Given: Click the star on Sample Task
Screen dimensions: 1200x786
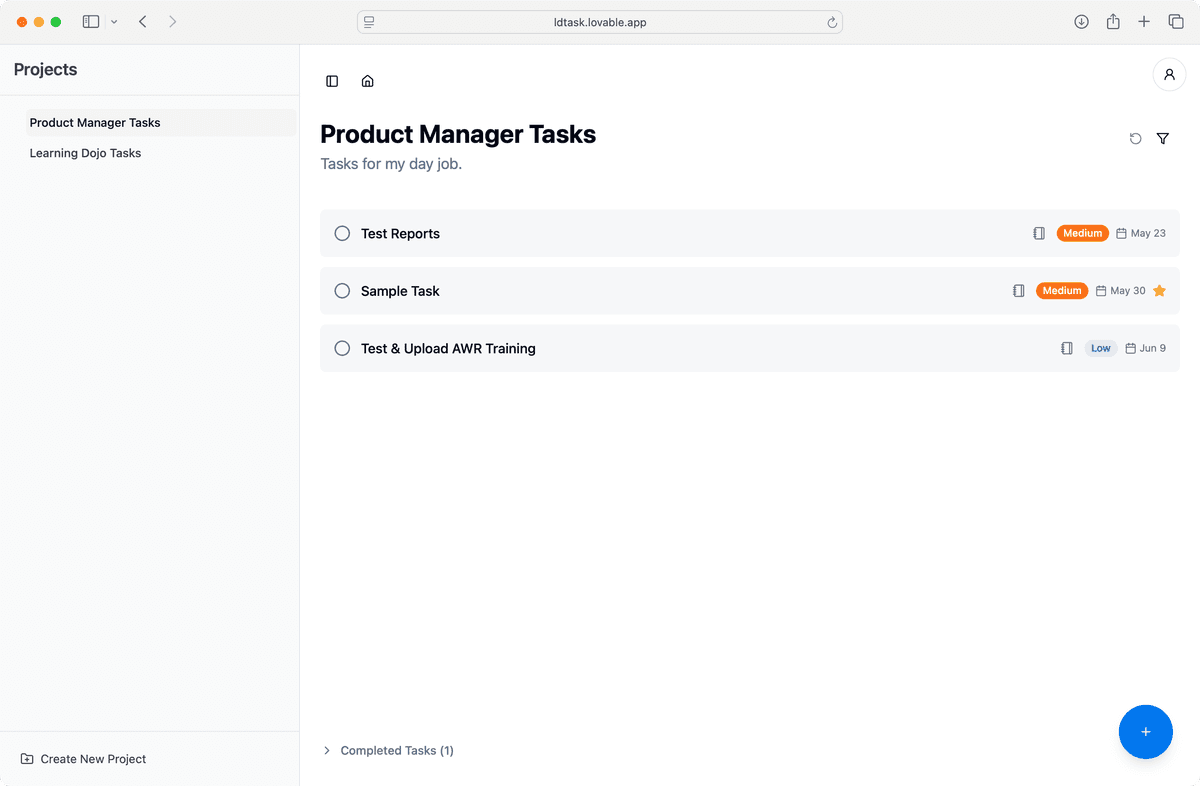Looking at the screenshot, I should pos(1159,291).
